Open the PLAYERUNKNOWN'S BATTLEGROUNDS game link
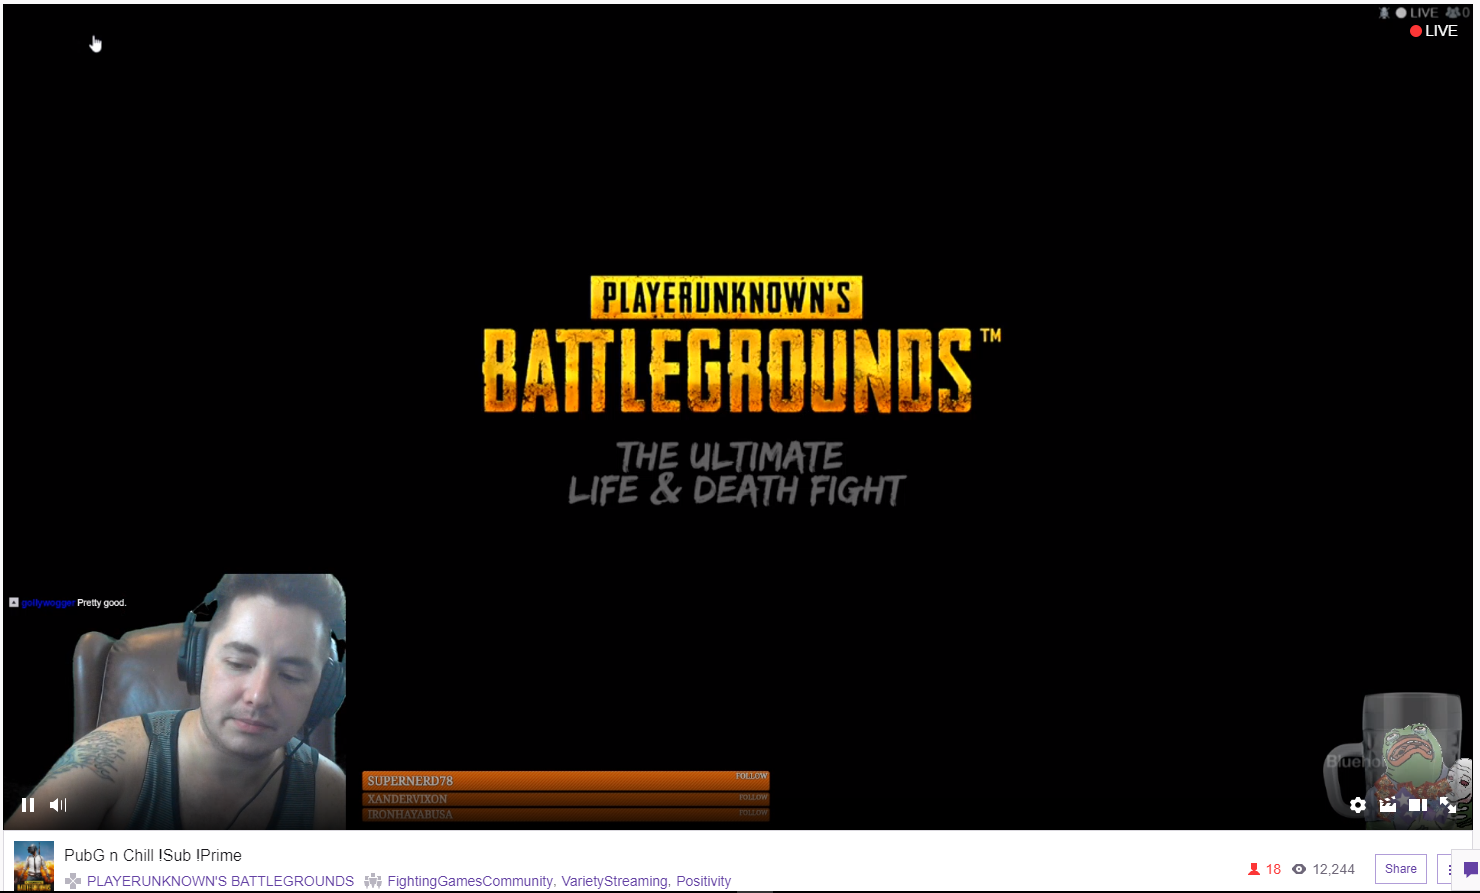 (x=220, y=881)
